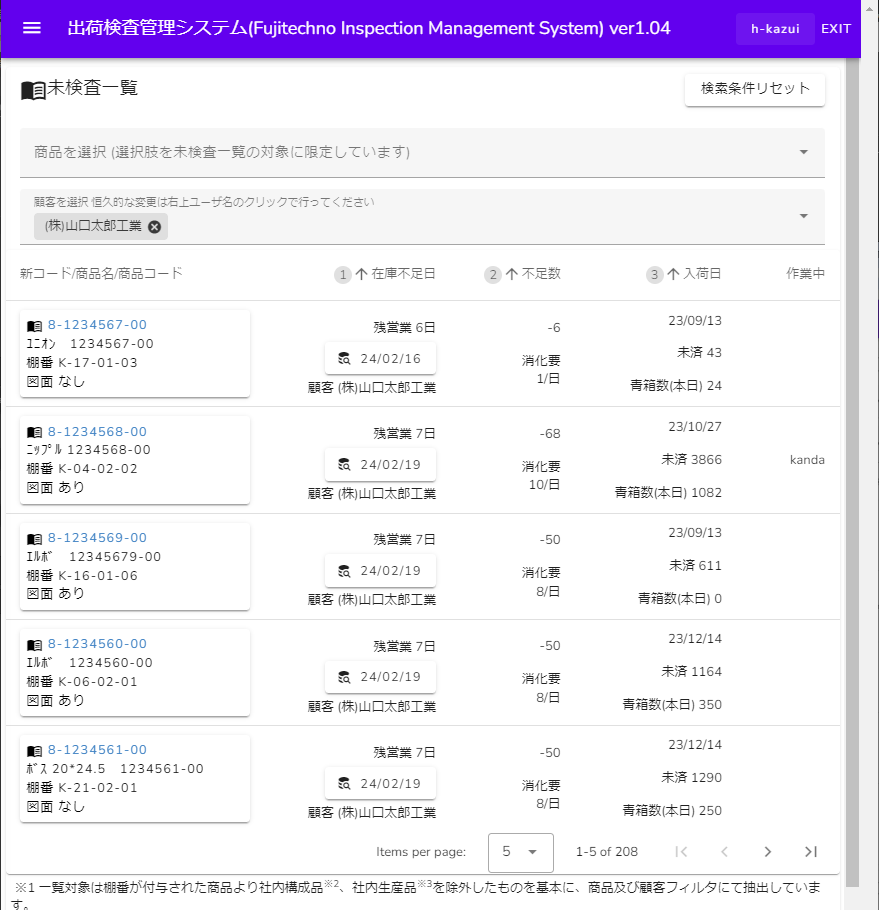Screen dimensions: 879x910
Task: Expand the 商品を選択 dropdown
Action: [x=804, y=152]
